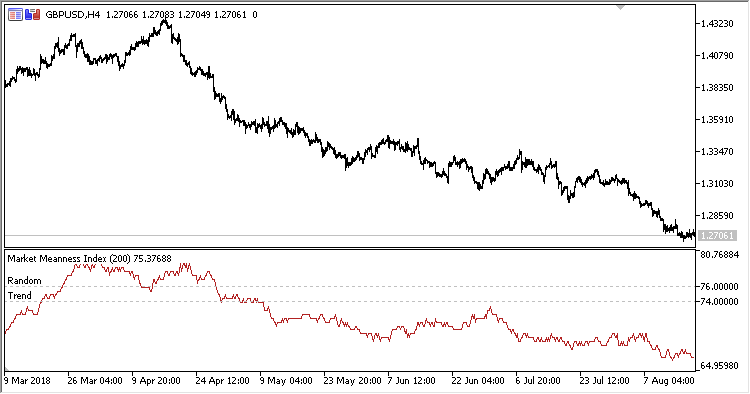Click the 7 Aug 04:00 time label
Image resolution: width=750 pixels, height=394 pixels.
click(669, 381)
